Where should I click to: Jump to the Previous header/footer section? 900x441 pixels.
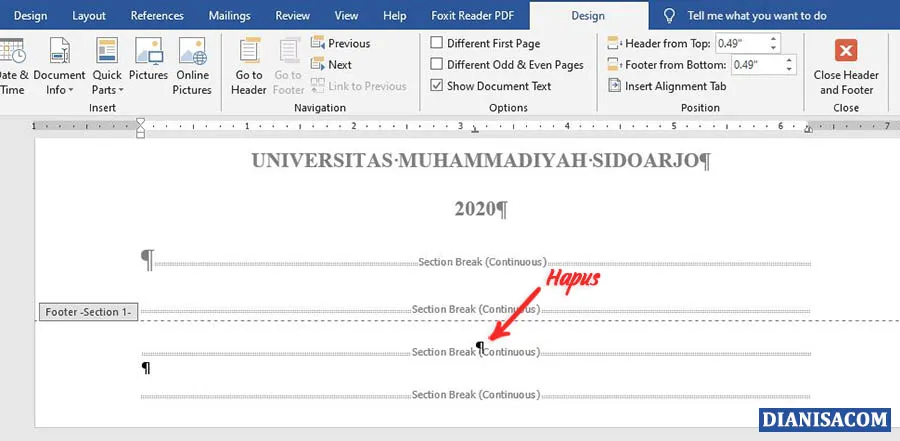click(x=340, y=43)
